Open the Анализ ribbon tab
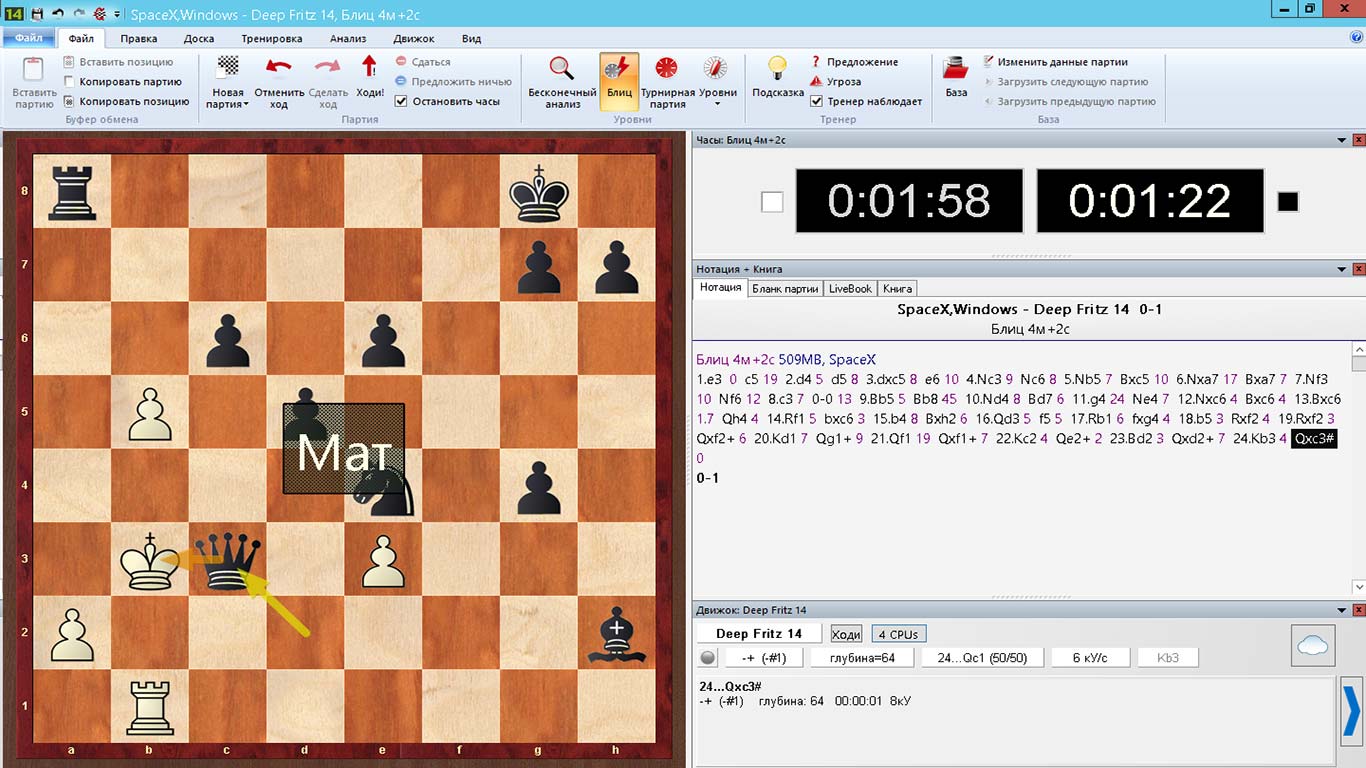Screen dimensions: 1366x768 pyautogui.click(x=347, y=39)
